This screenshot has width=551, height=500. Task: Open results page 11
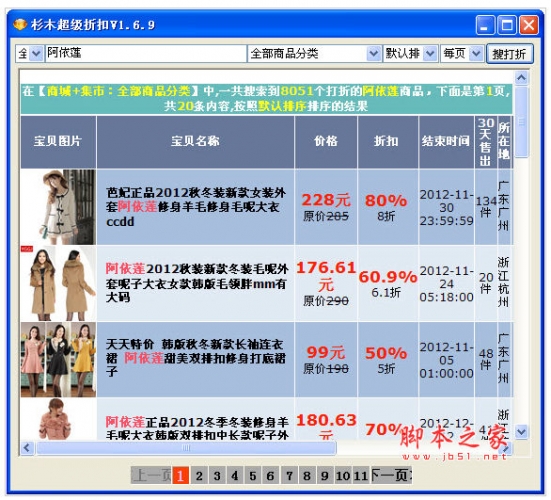tap(361, 476)
